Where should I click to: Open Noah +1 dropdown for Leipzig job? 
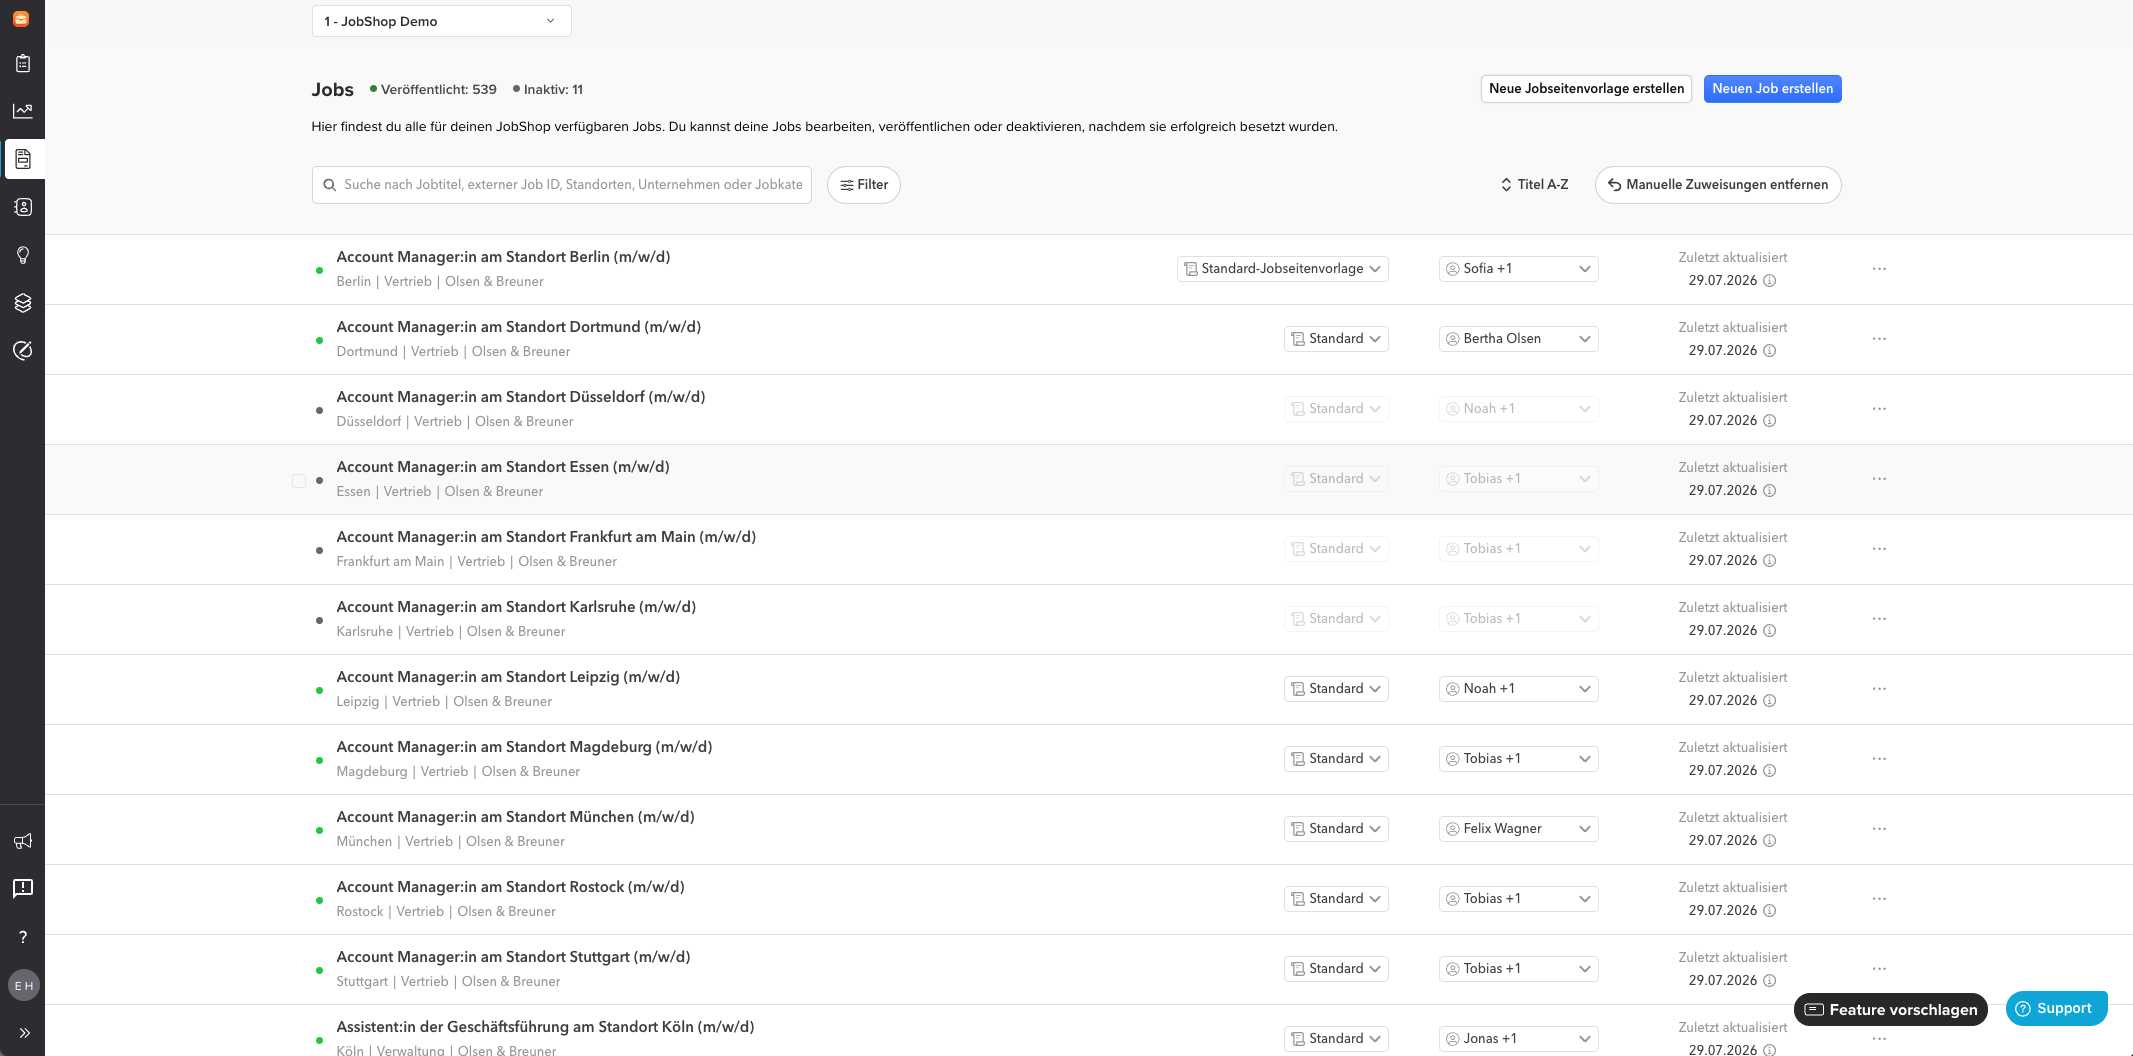pyautogui.click(x=1518, y=689)
